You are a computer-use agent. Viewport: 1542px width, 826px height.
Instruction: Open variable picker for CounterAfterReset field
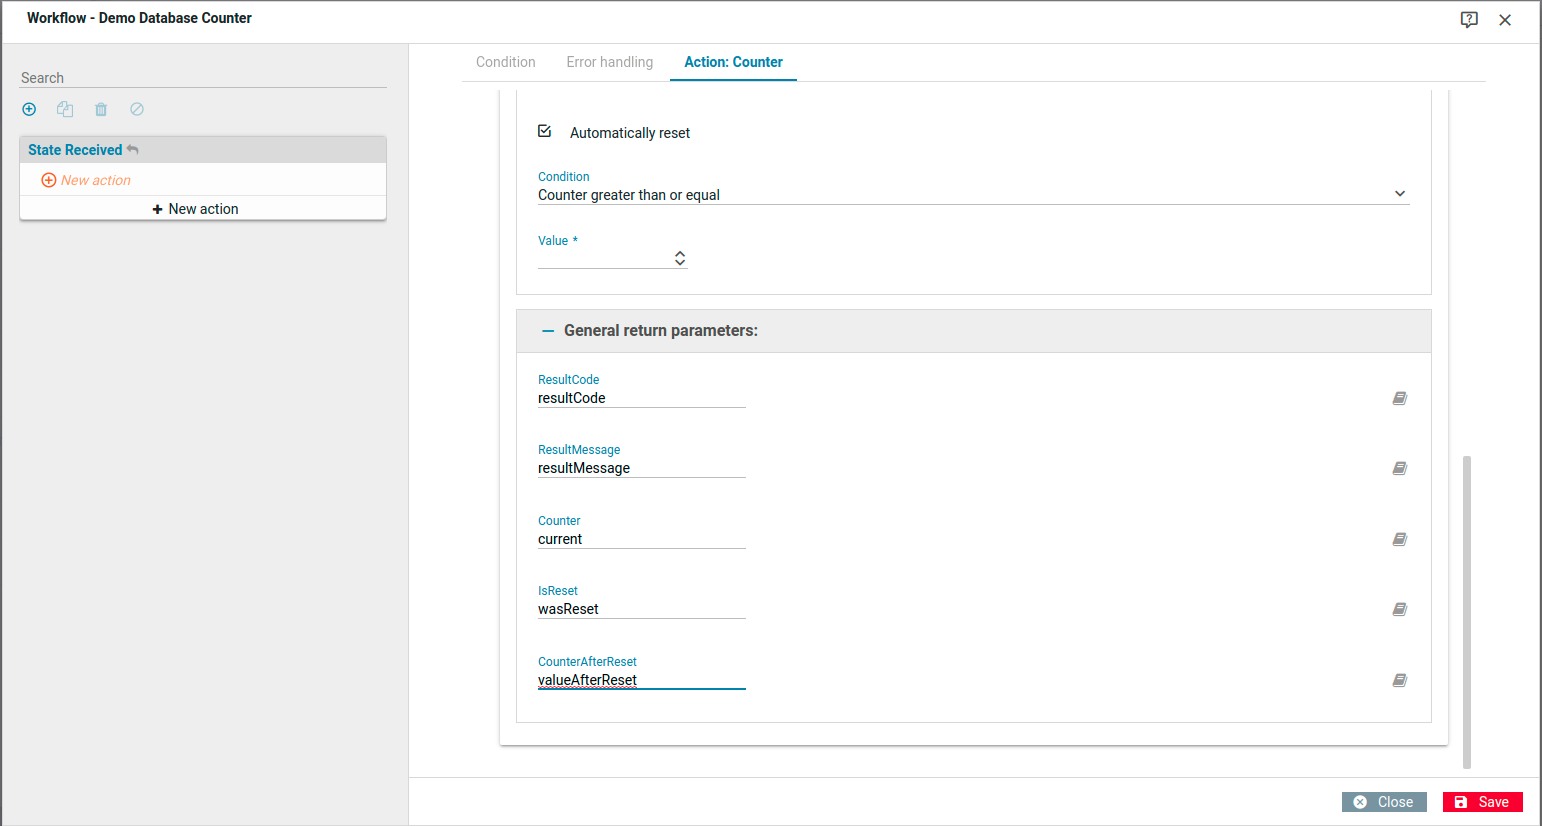tap(1400, 680)
